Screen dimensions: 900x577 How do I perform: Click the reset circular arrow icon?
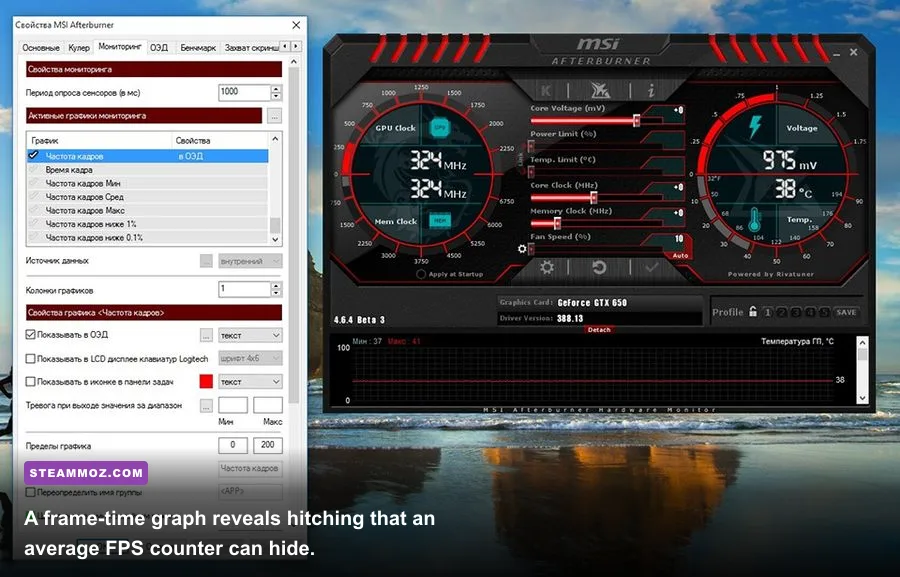pyautogui.click(x=599, y=268)
